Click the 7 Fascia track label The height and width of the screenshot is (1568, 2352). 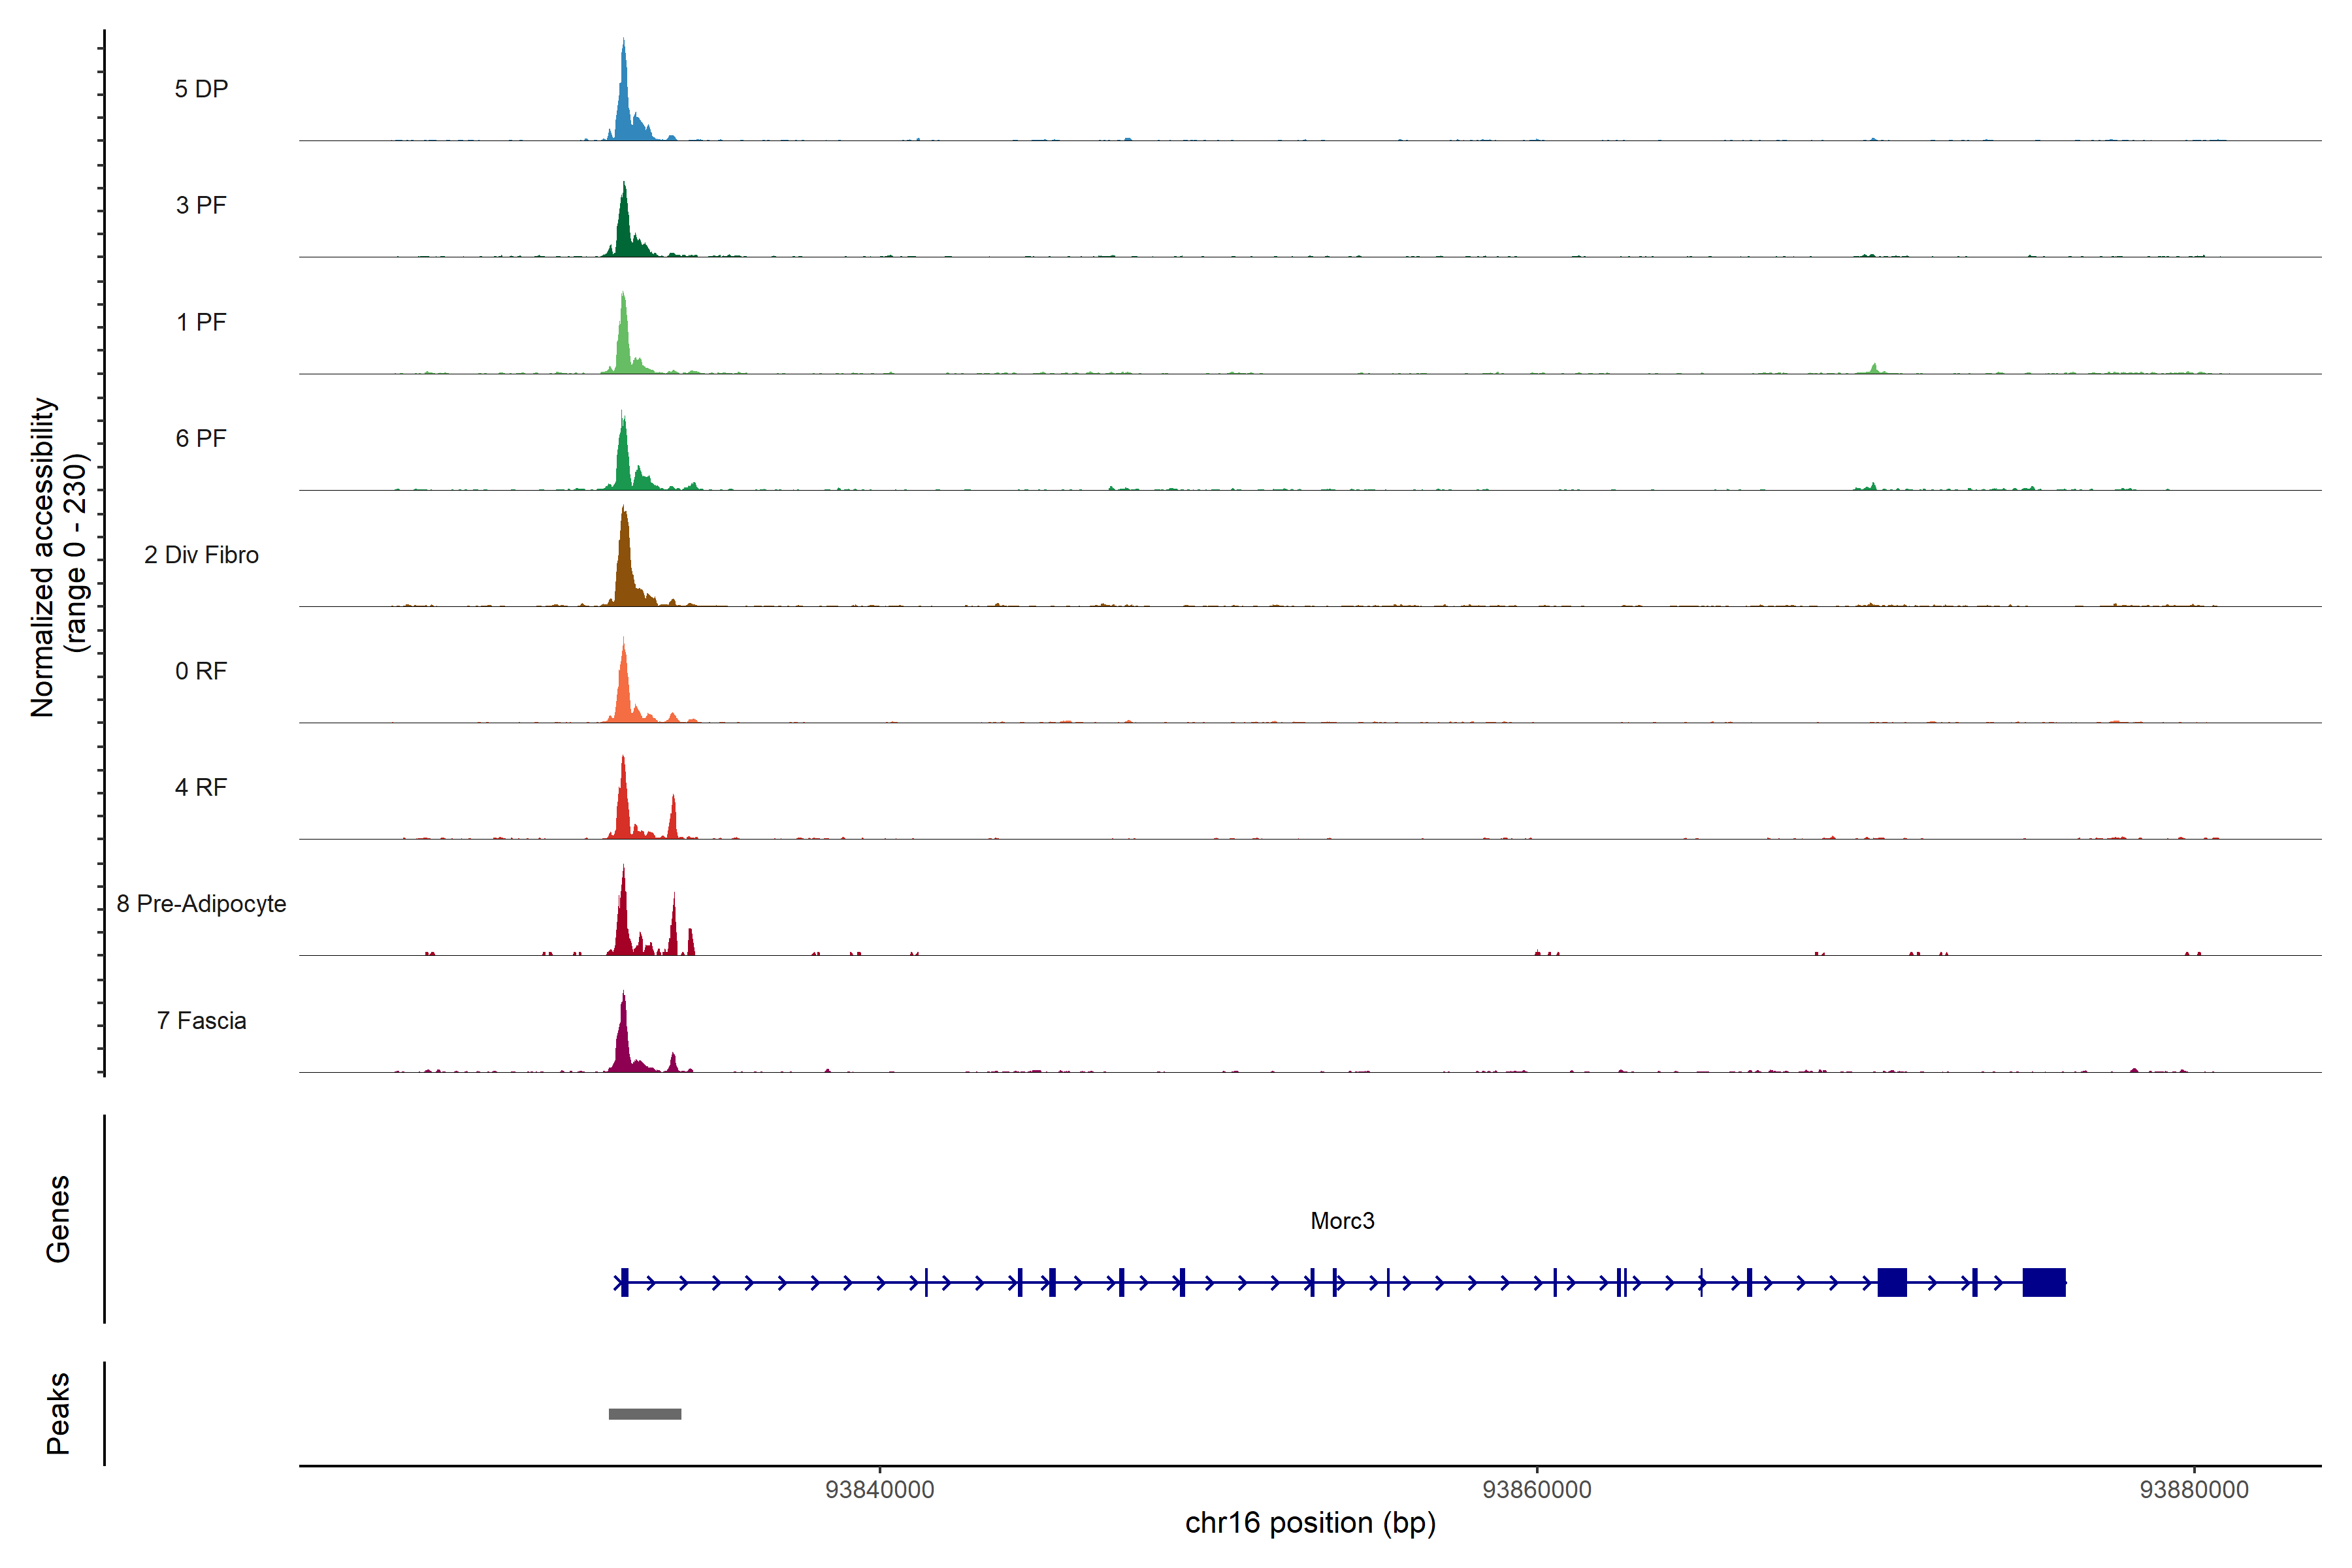click(x=201, y=1021)
